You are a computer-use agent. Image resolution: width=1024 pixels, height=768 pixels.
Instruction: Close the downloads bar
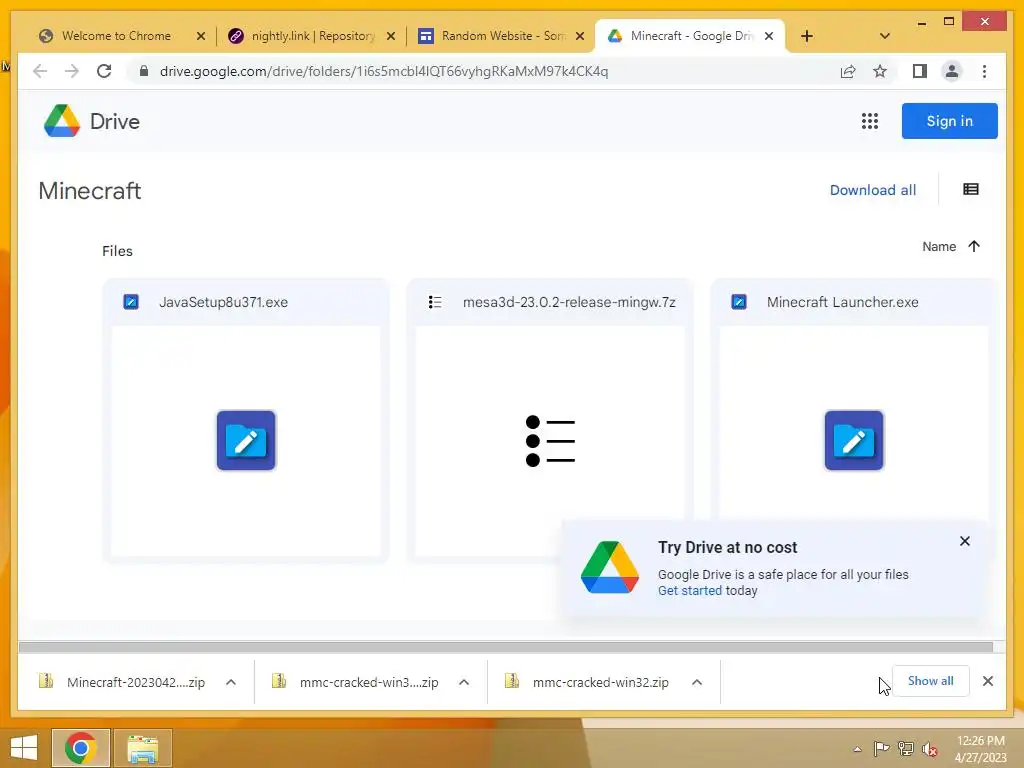(987, 681)
